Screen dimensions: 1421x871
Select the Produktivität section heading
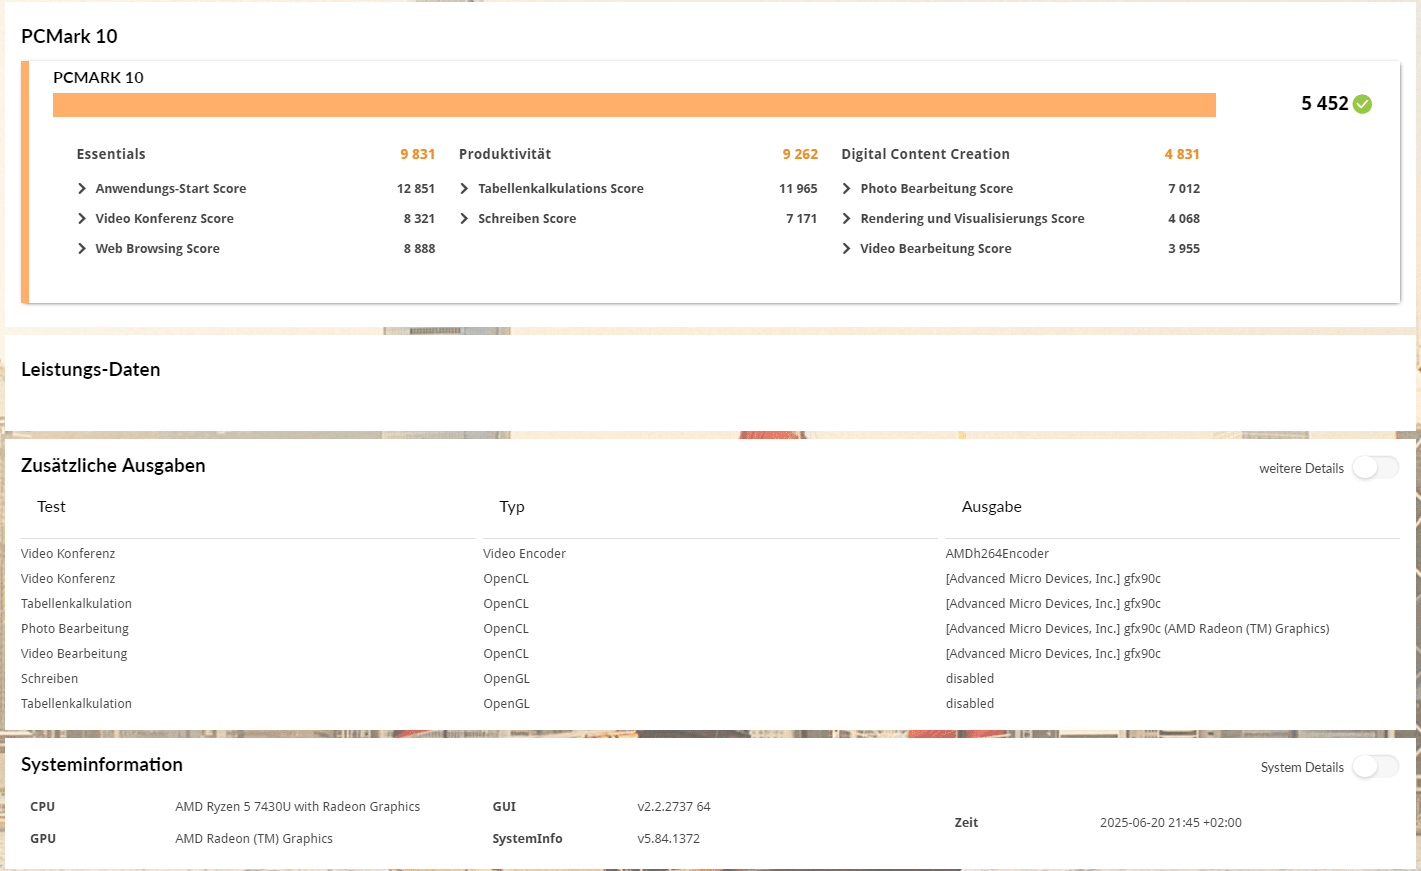click(x=505, y=154)
